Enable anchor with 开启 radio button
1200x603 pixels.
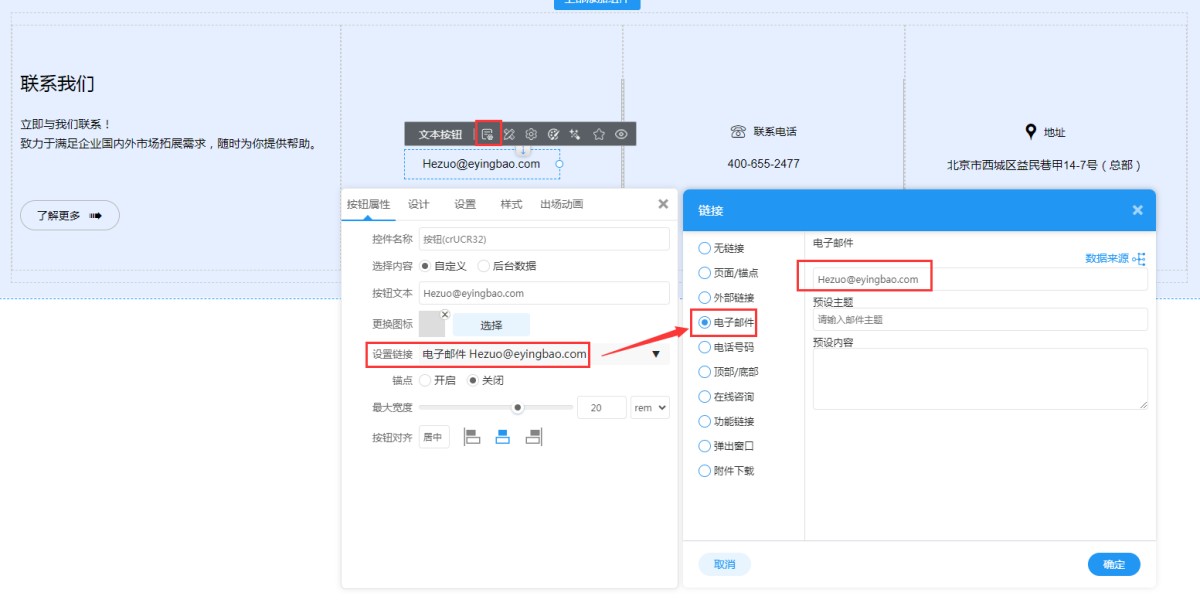(425, 380)
